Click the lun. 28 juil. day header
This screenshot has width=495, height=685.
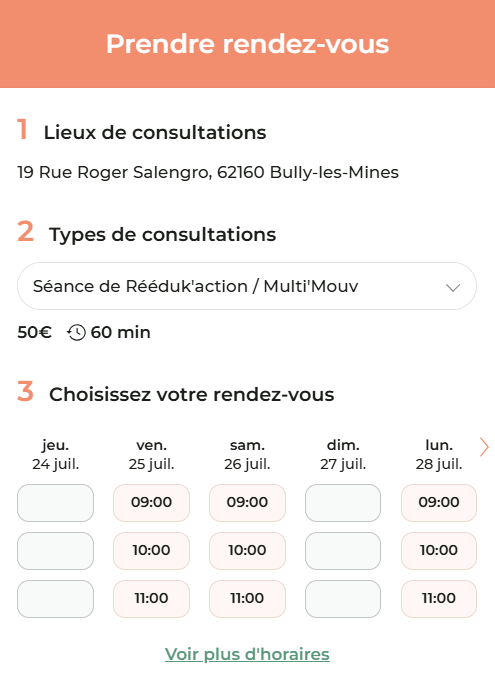pos(439,454)
